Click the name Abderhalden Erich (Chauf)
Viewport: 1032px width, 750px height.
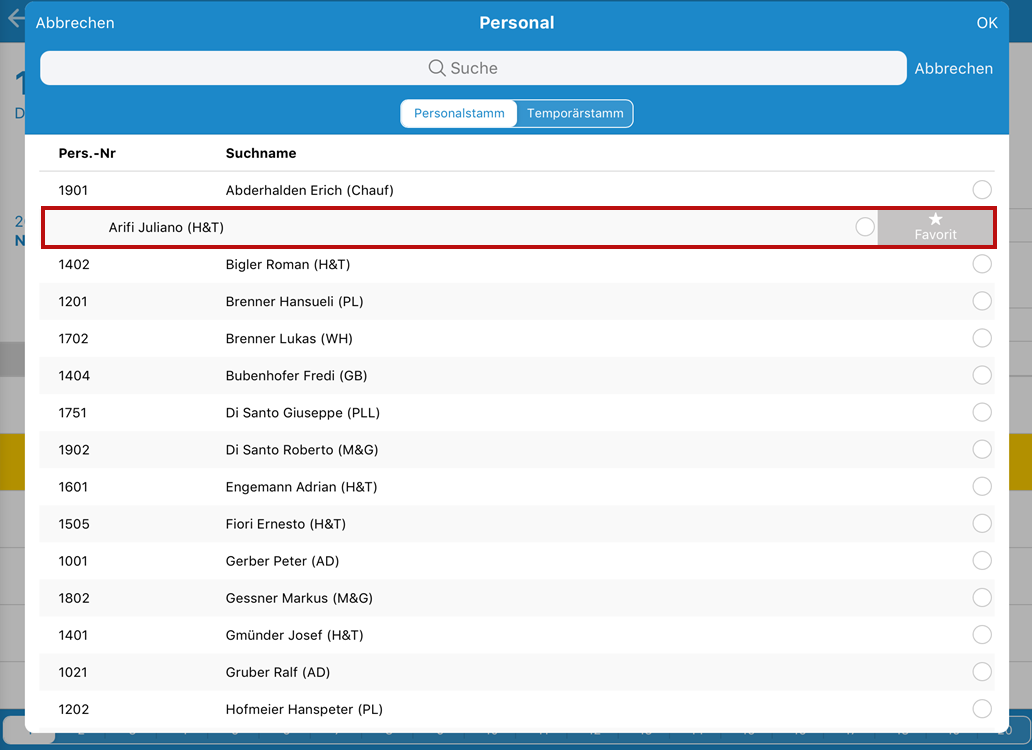[x=309, y=190]
